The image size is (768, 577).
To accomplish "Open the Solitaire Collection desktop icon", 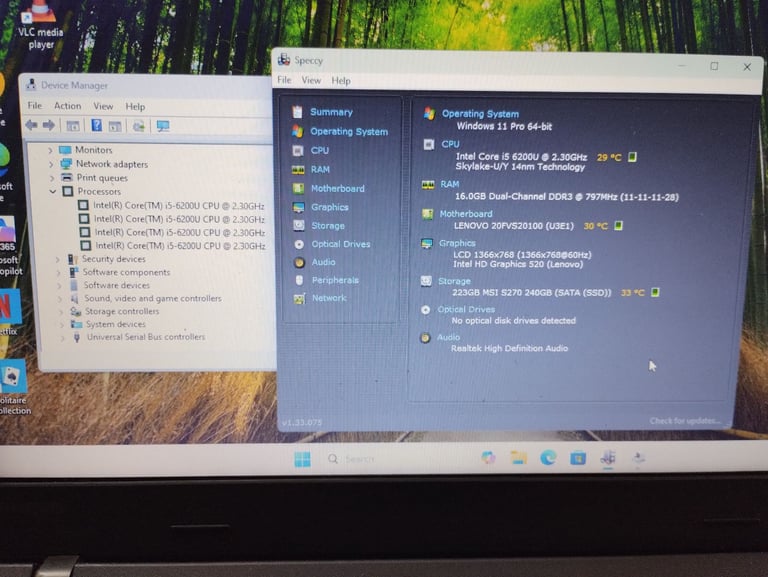I will coord(14,388).
